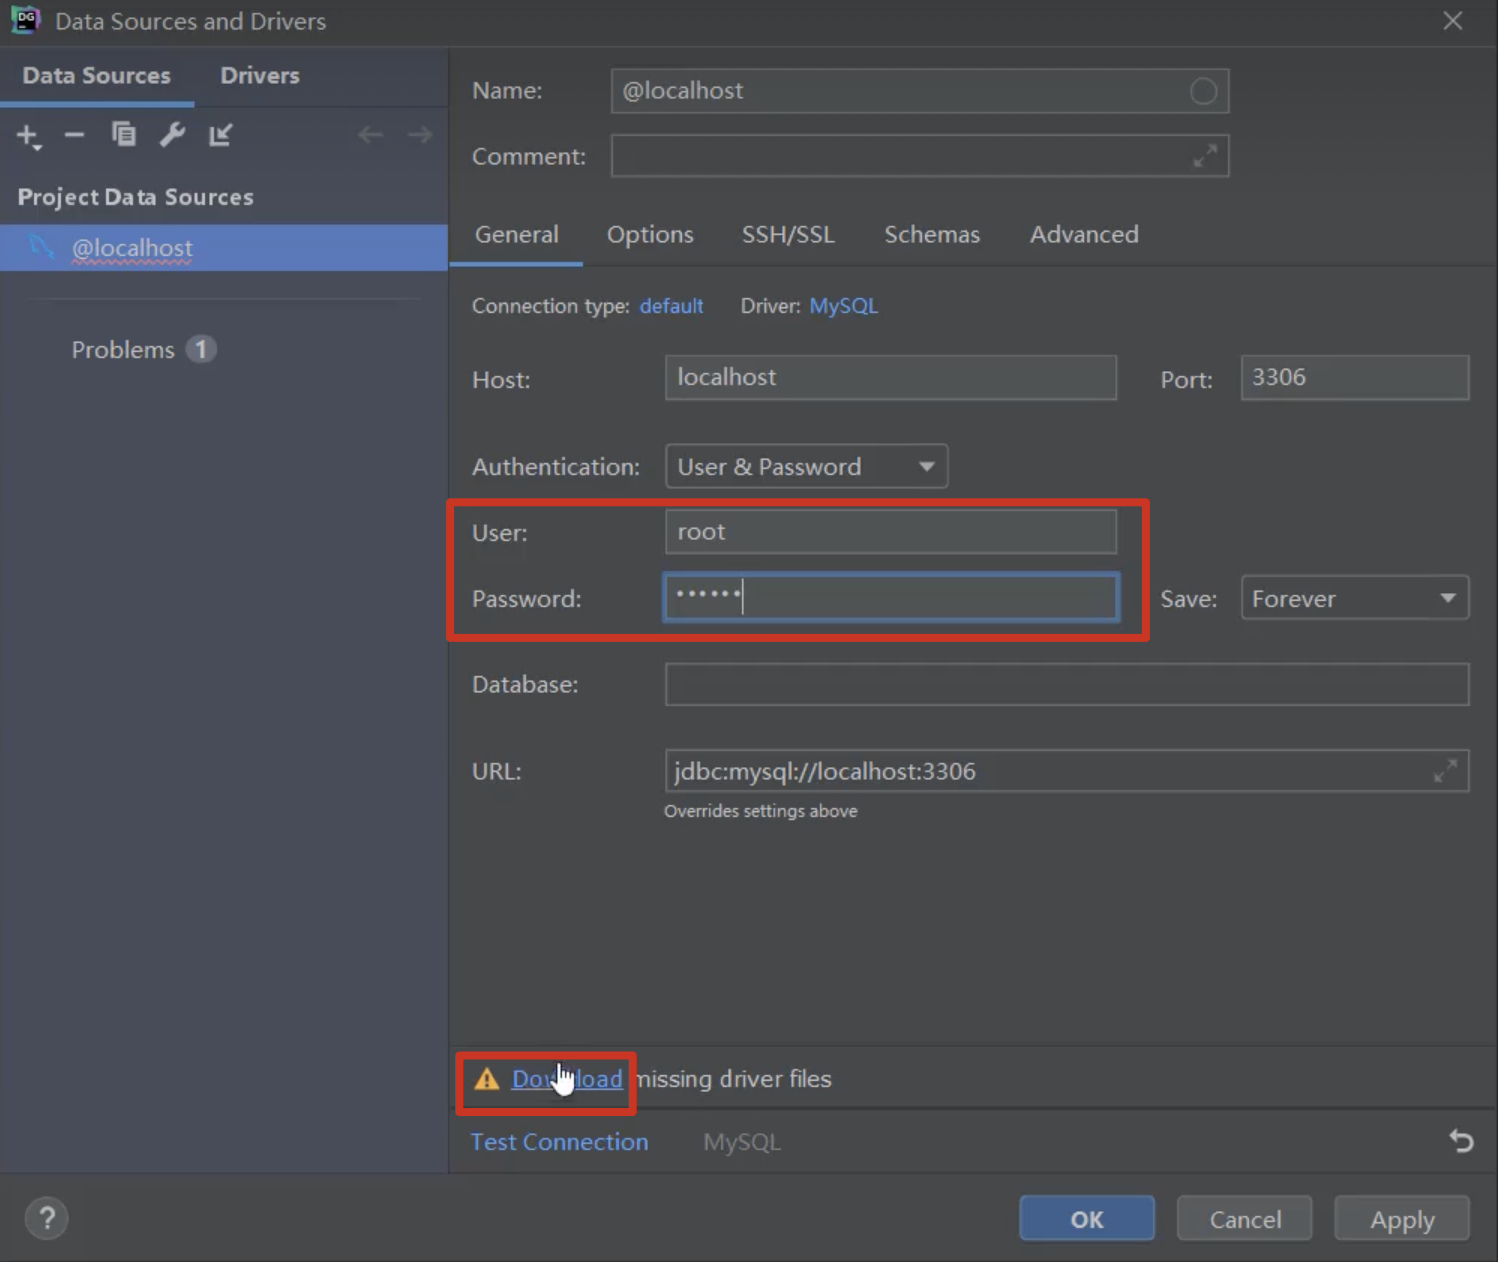The width and height of the screenshot is (1498, 1262).
Task: Go forward with the right arrow icon
Action: [x=420, y=134]
